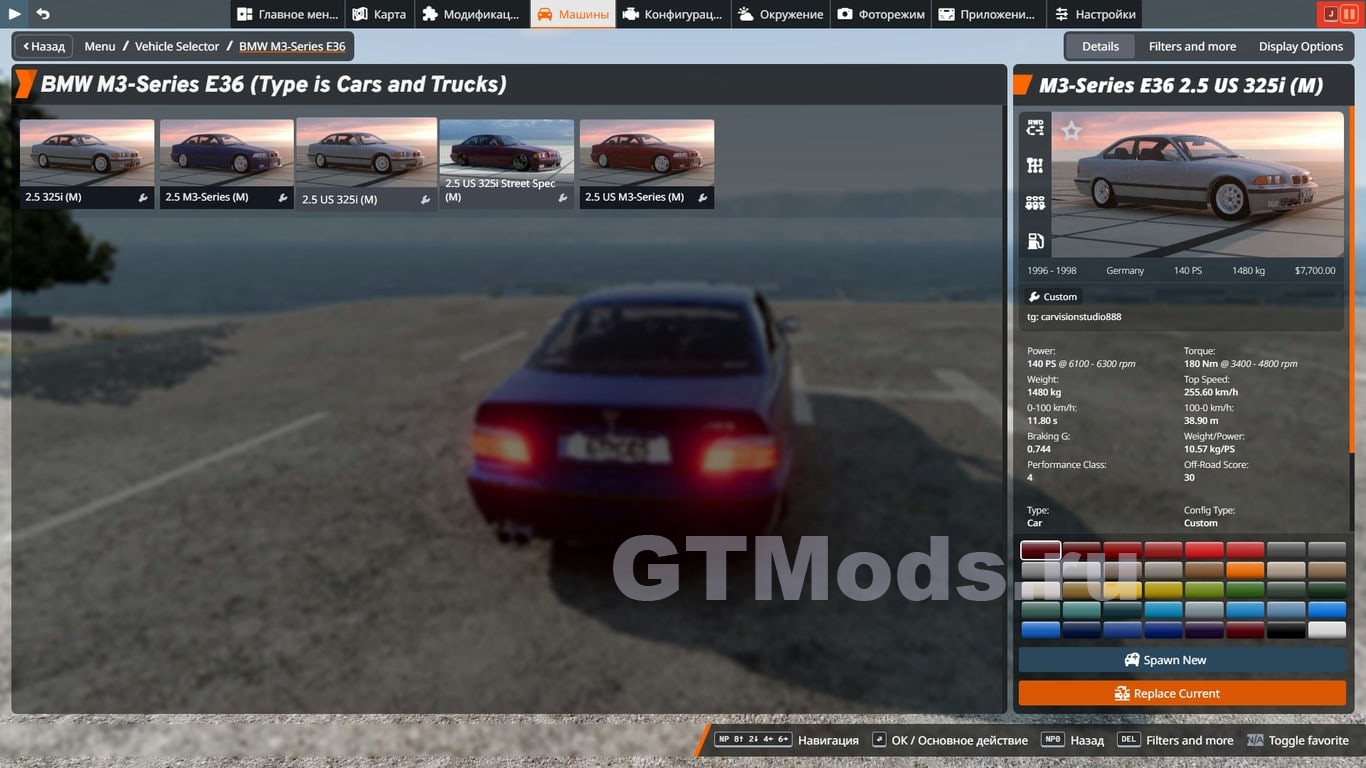
Task: Pick the bright orange paint swatch
Action: point(1245,570)
